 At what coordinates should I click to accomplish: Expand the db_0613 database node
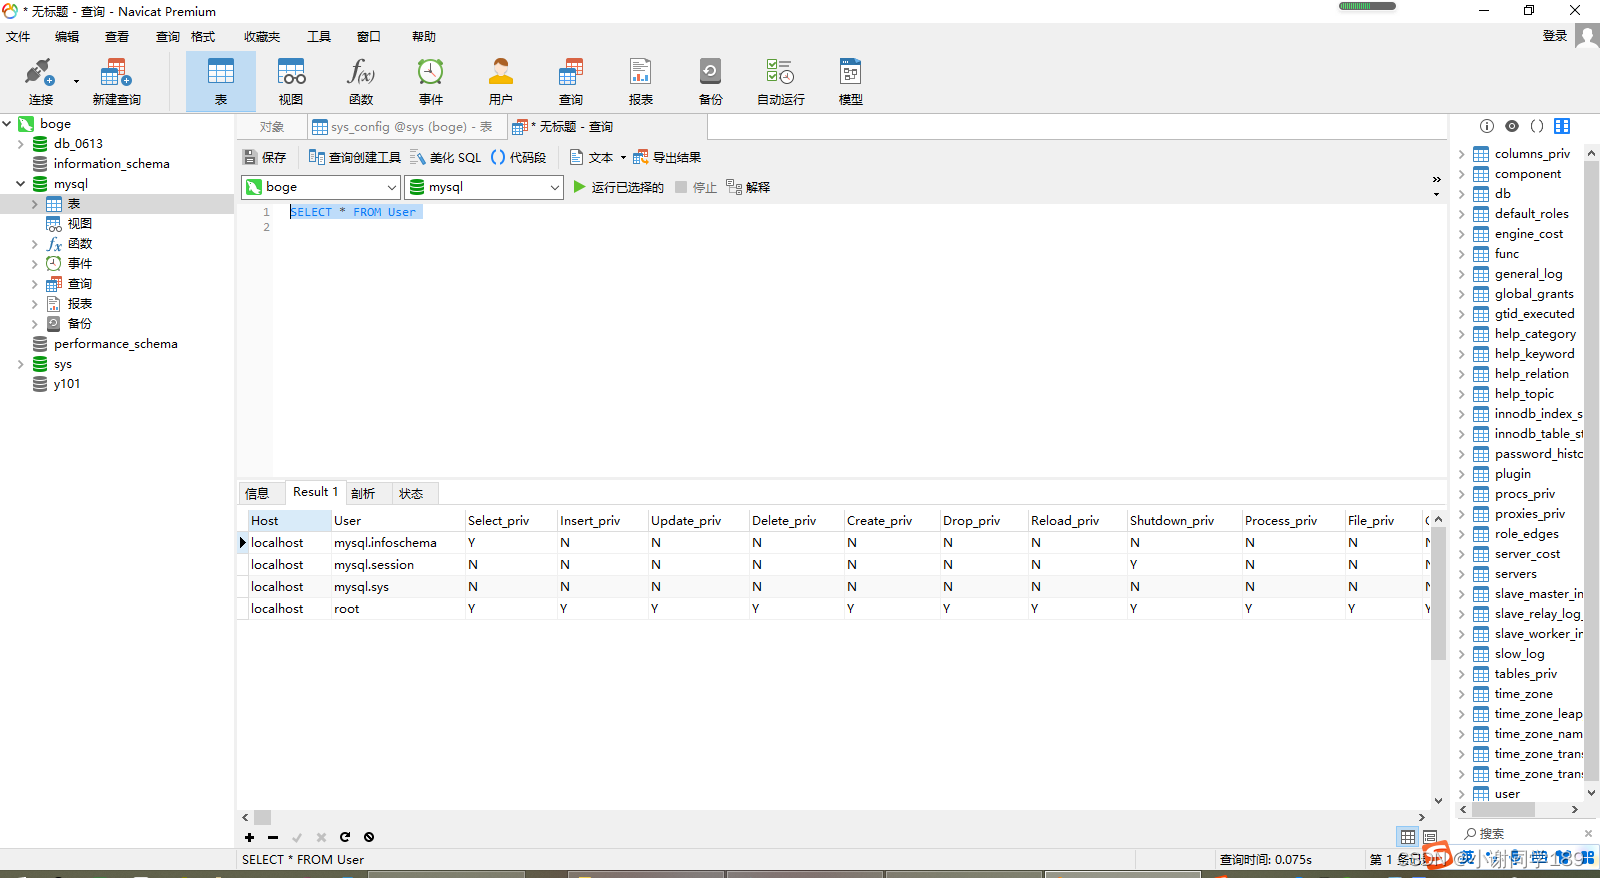pyautogui.click(x=21, y=144)
